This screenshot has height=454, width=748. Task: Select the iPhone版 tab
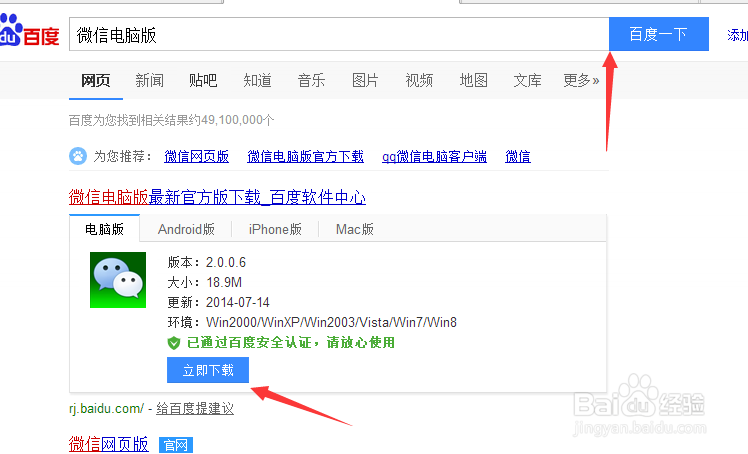point(275,229)
